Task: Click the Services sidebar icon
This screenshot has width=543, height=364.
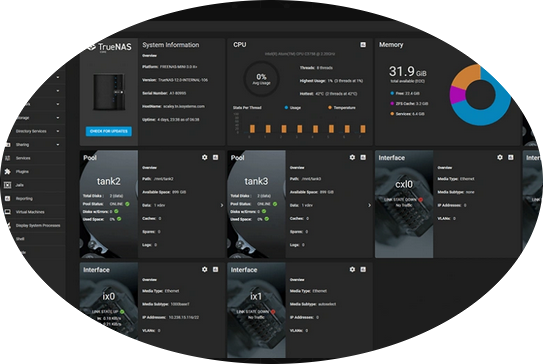Action: (x=8, y=158)
